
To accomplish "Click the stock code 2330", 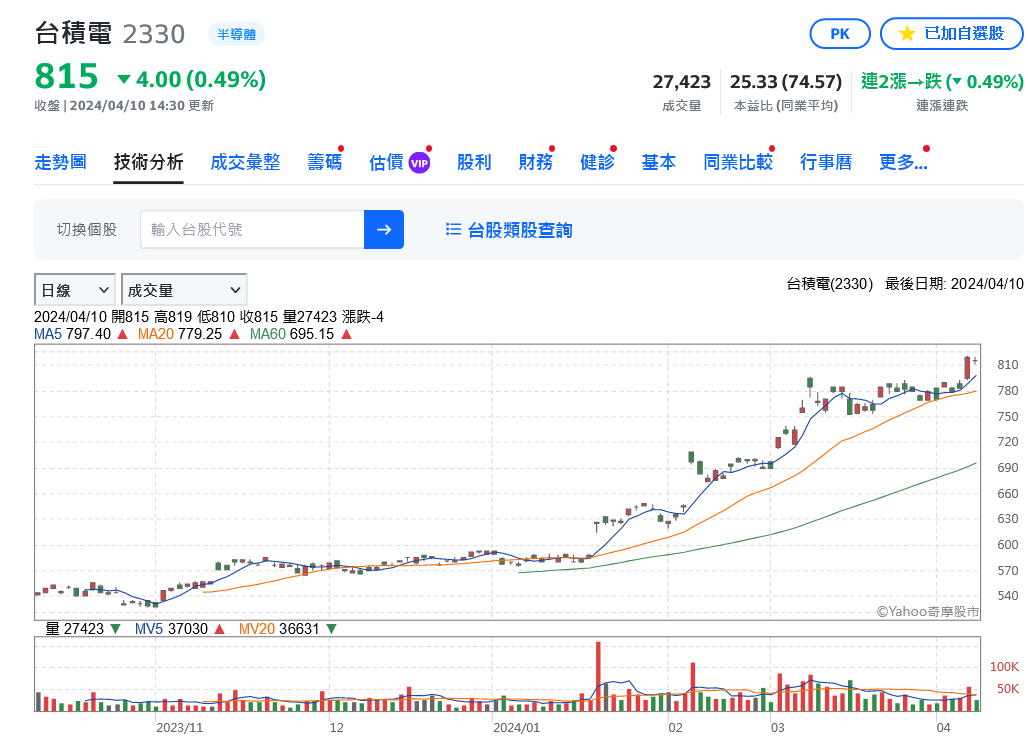I will point(154,34).
